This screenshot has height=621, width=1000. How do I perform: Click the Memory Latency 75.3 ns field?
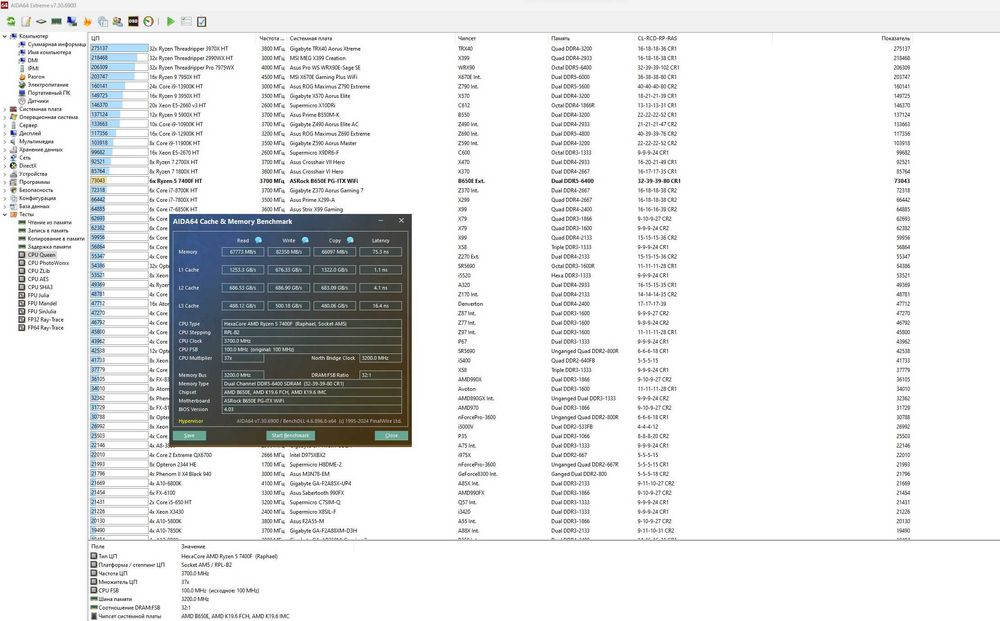[x=380, y=252]
